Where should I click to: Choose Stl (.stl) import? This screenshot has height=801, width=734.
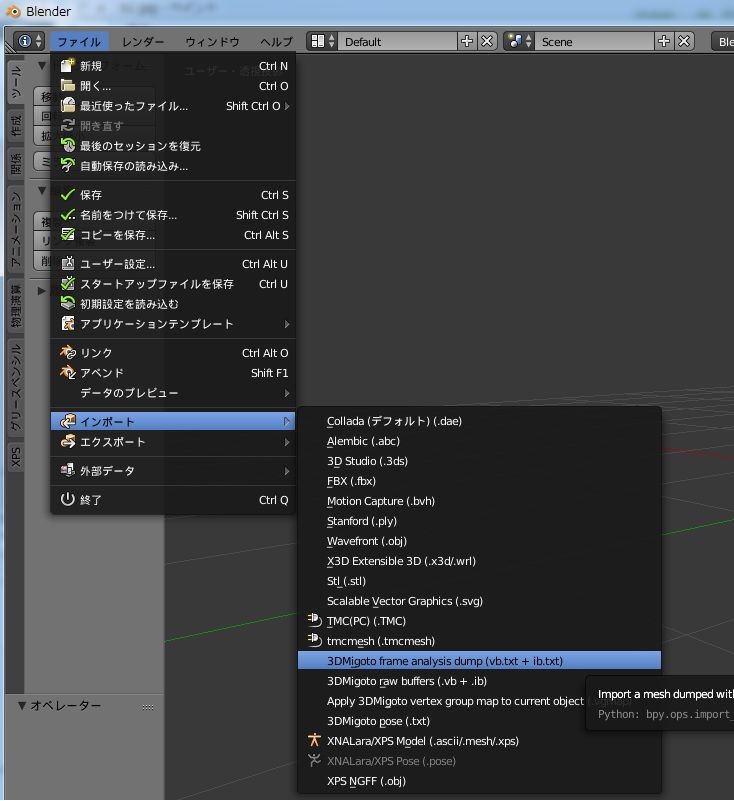[x=479, y=581]
